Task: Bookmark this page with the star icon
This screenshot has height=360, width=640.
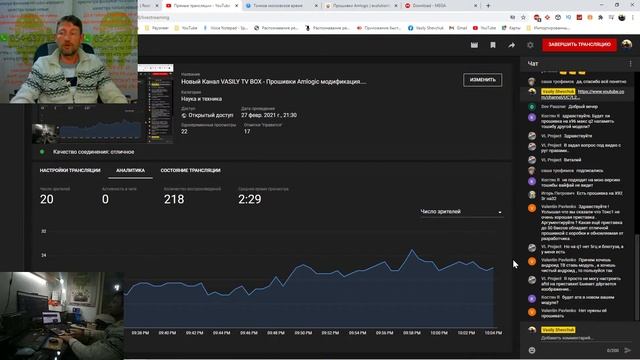Action: [523, 18]
